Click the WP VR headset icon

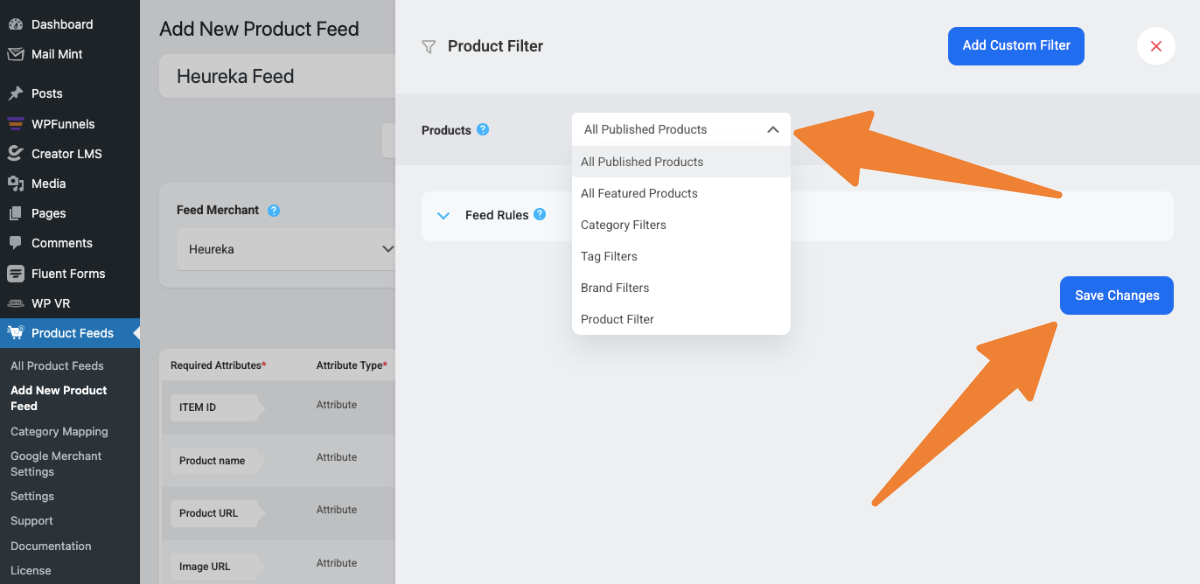(15, 303)
